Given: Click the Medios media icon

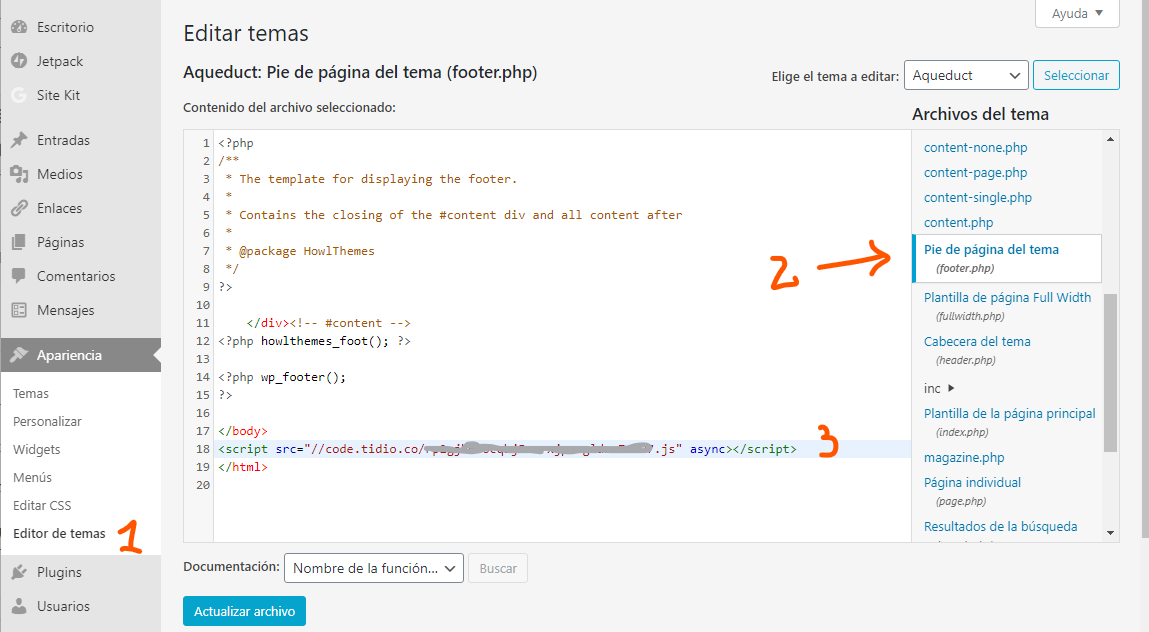Looking at the screenshot, I should click(19, 174).
